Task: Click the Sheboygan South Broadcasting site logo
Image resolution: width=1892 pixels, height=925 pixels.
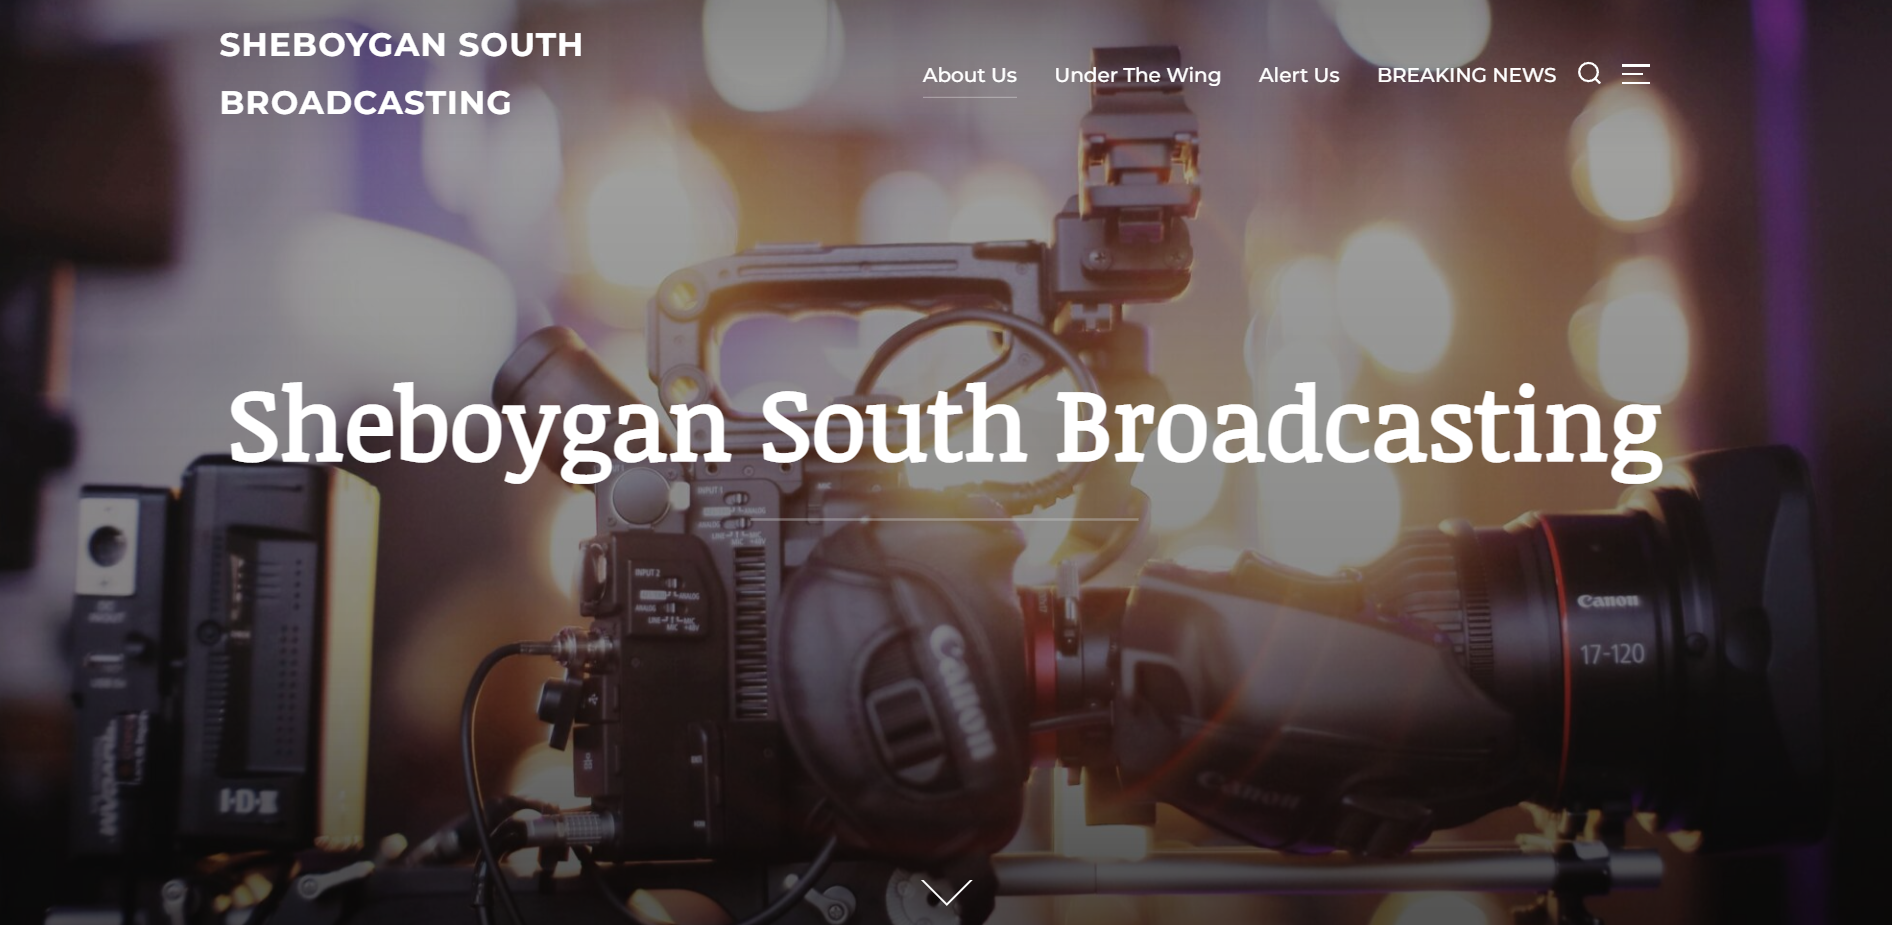Action: [401, 73]
